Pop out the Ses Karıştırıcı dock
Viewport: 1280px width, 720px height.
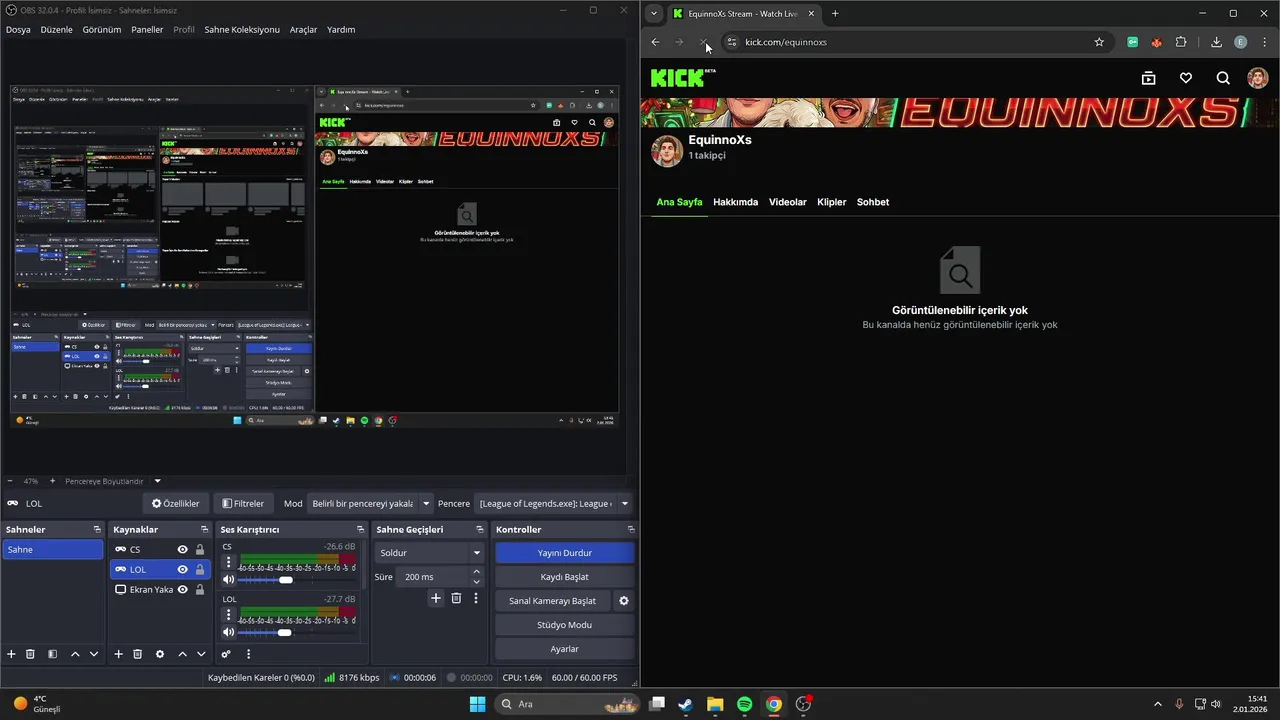pos(360,529)
